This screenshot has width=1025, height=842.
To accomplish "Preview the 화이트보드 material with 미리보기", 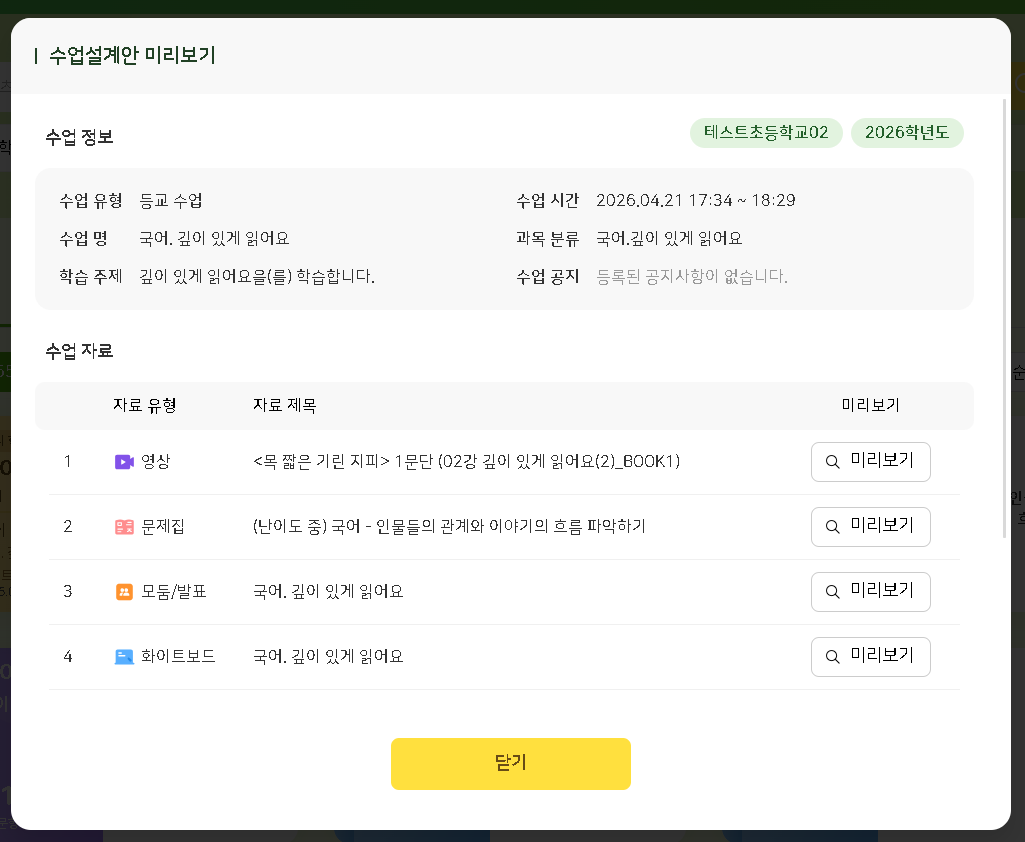I will click(x=870, y=657).
